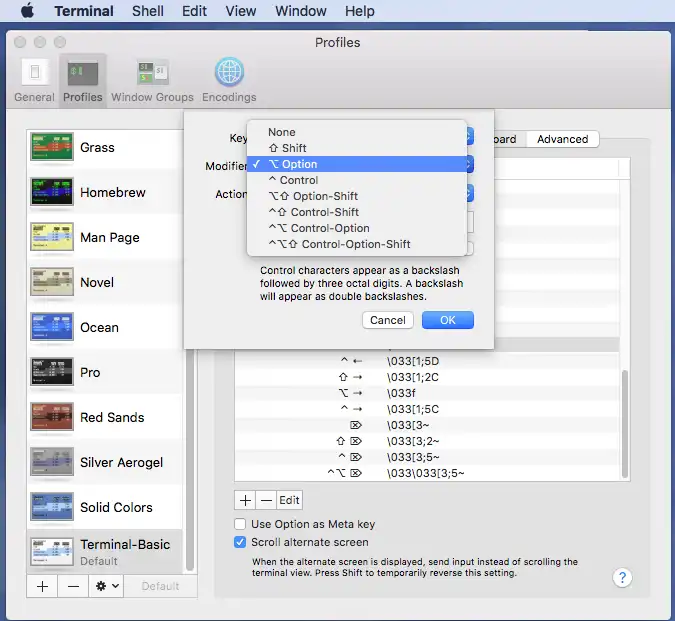Click the Man Page profile thumbnail
The image size is (675, 621).
coord(52,237)
